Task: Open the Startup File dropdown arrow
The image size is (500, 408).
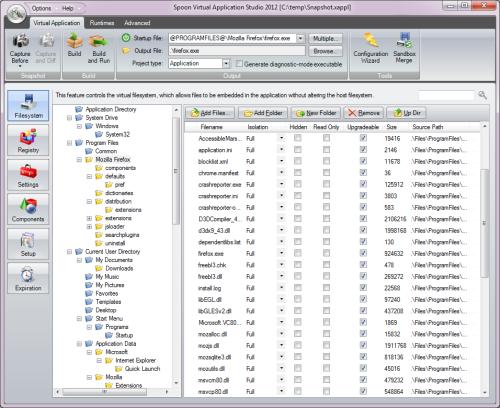Action: (300, 38)
